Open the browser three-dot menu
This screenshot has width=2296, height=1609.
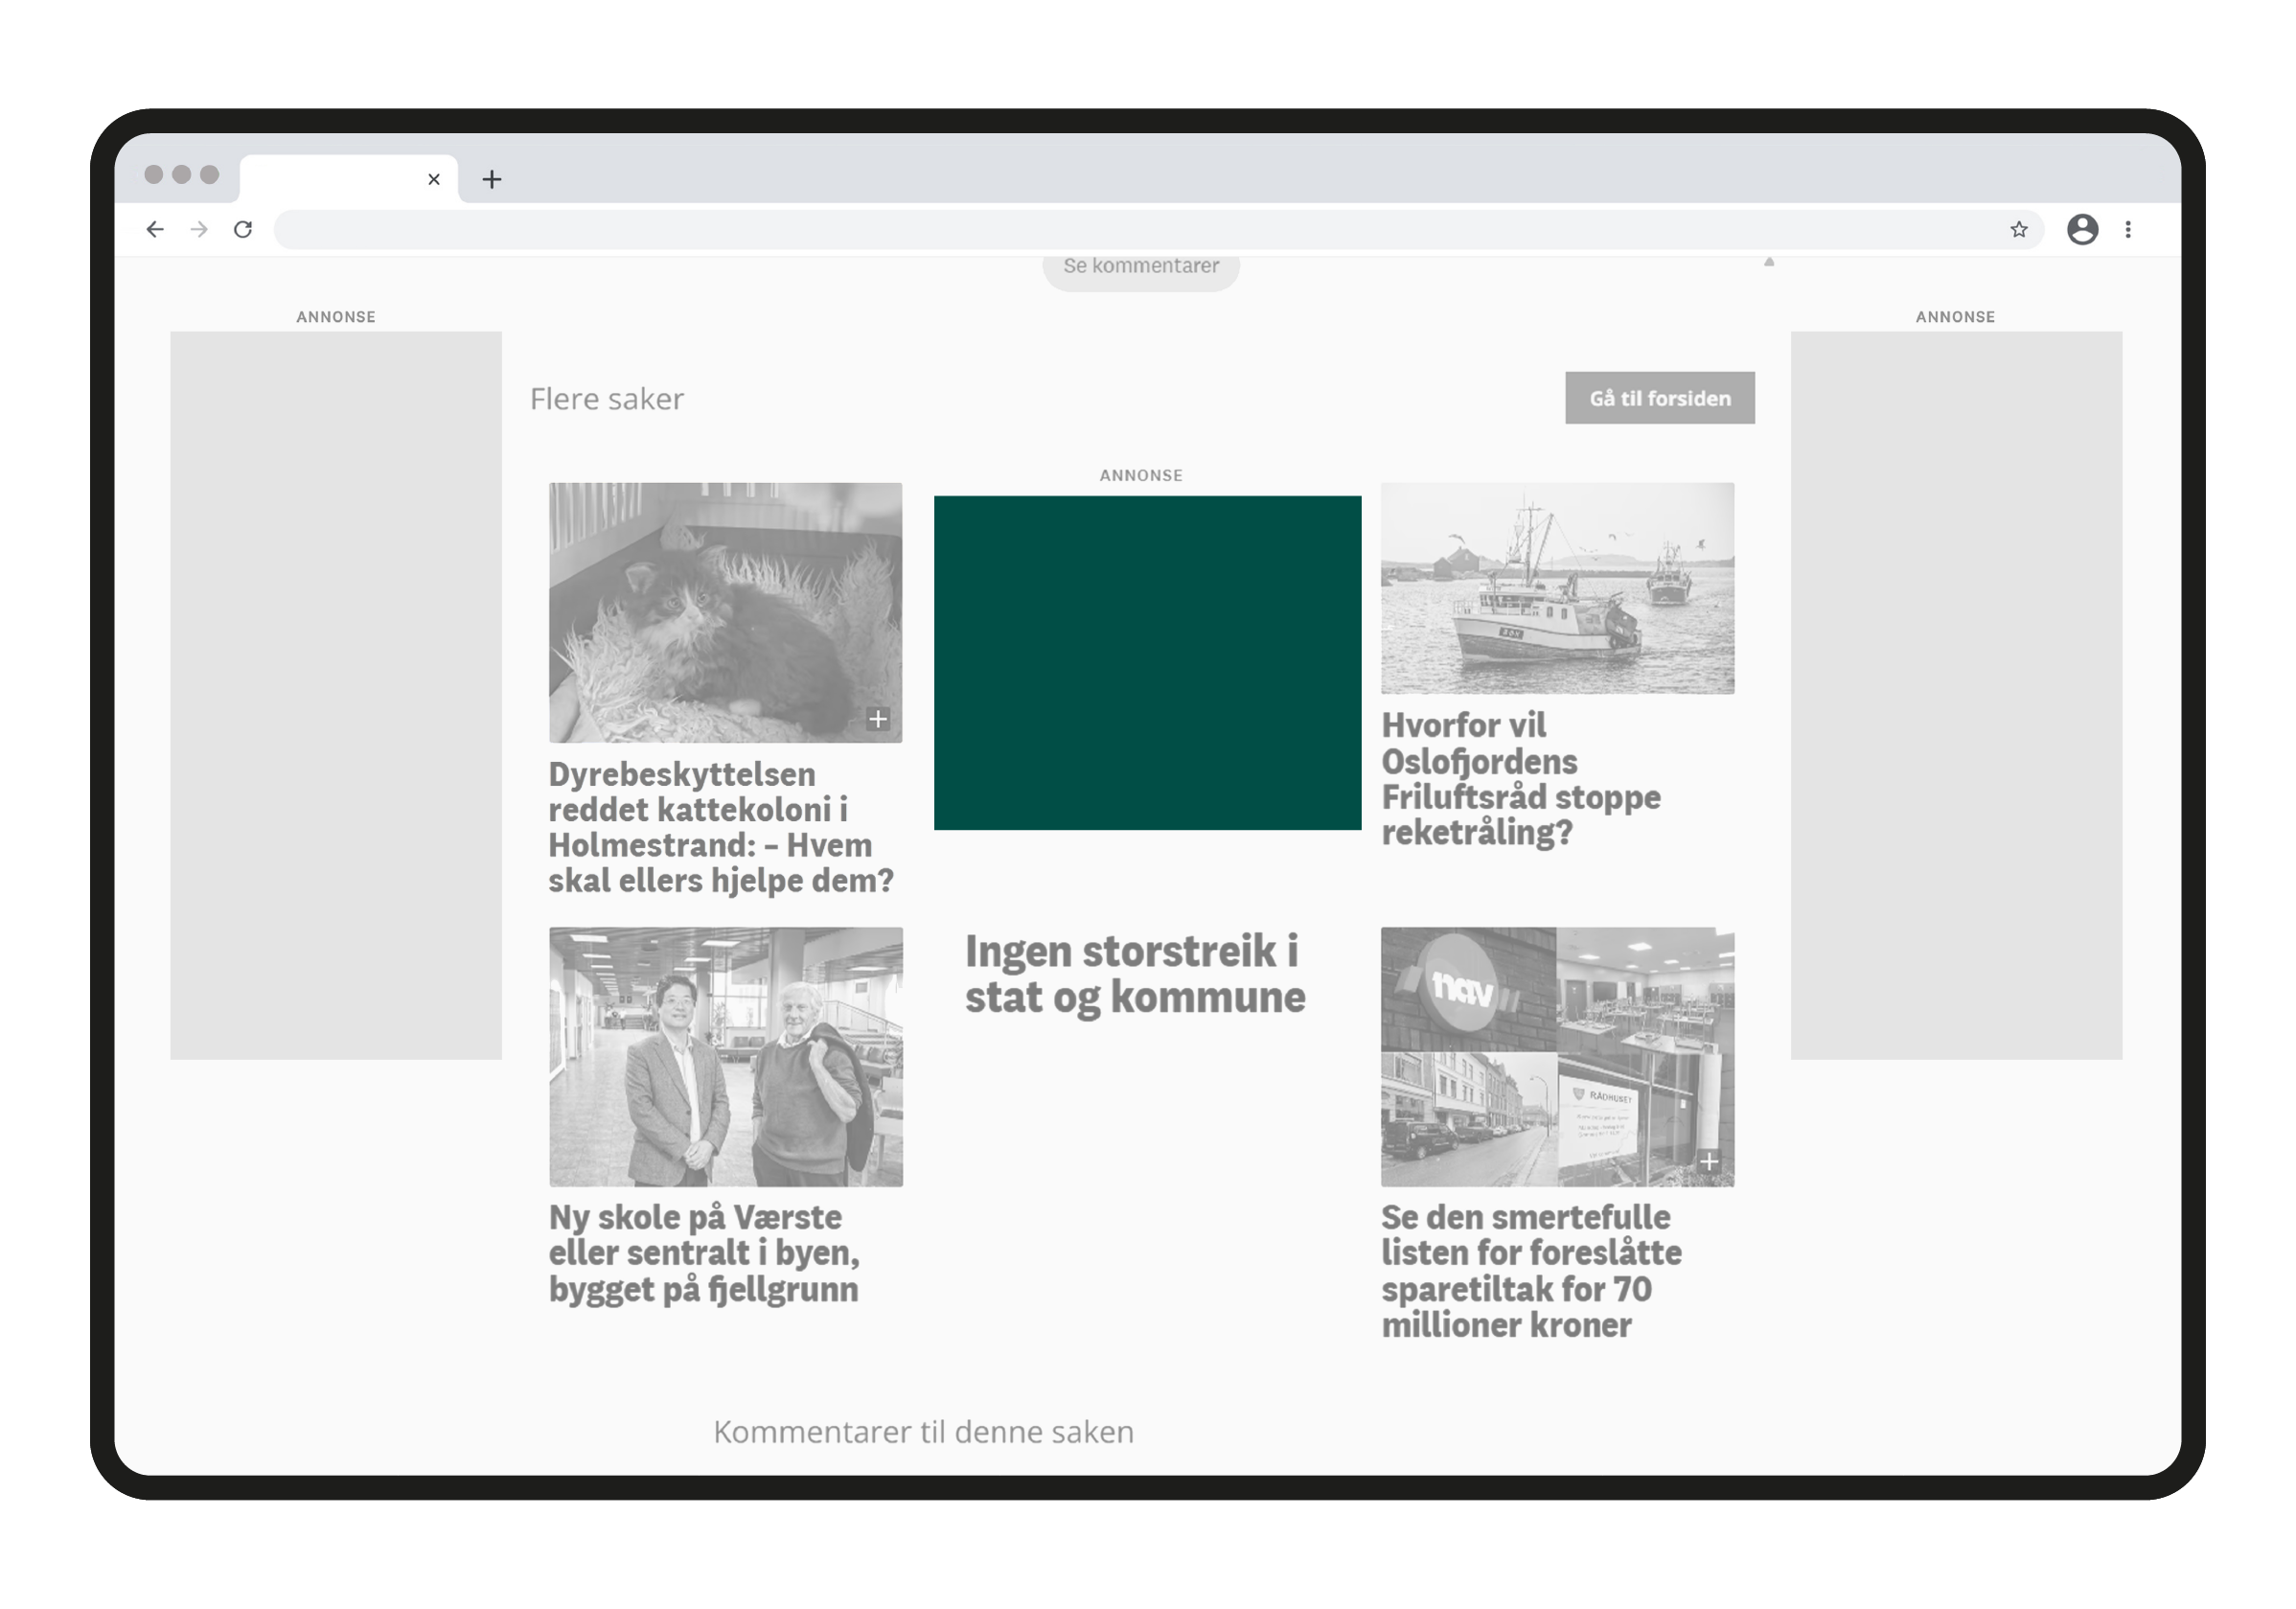pos(2128,229)
